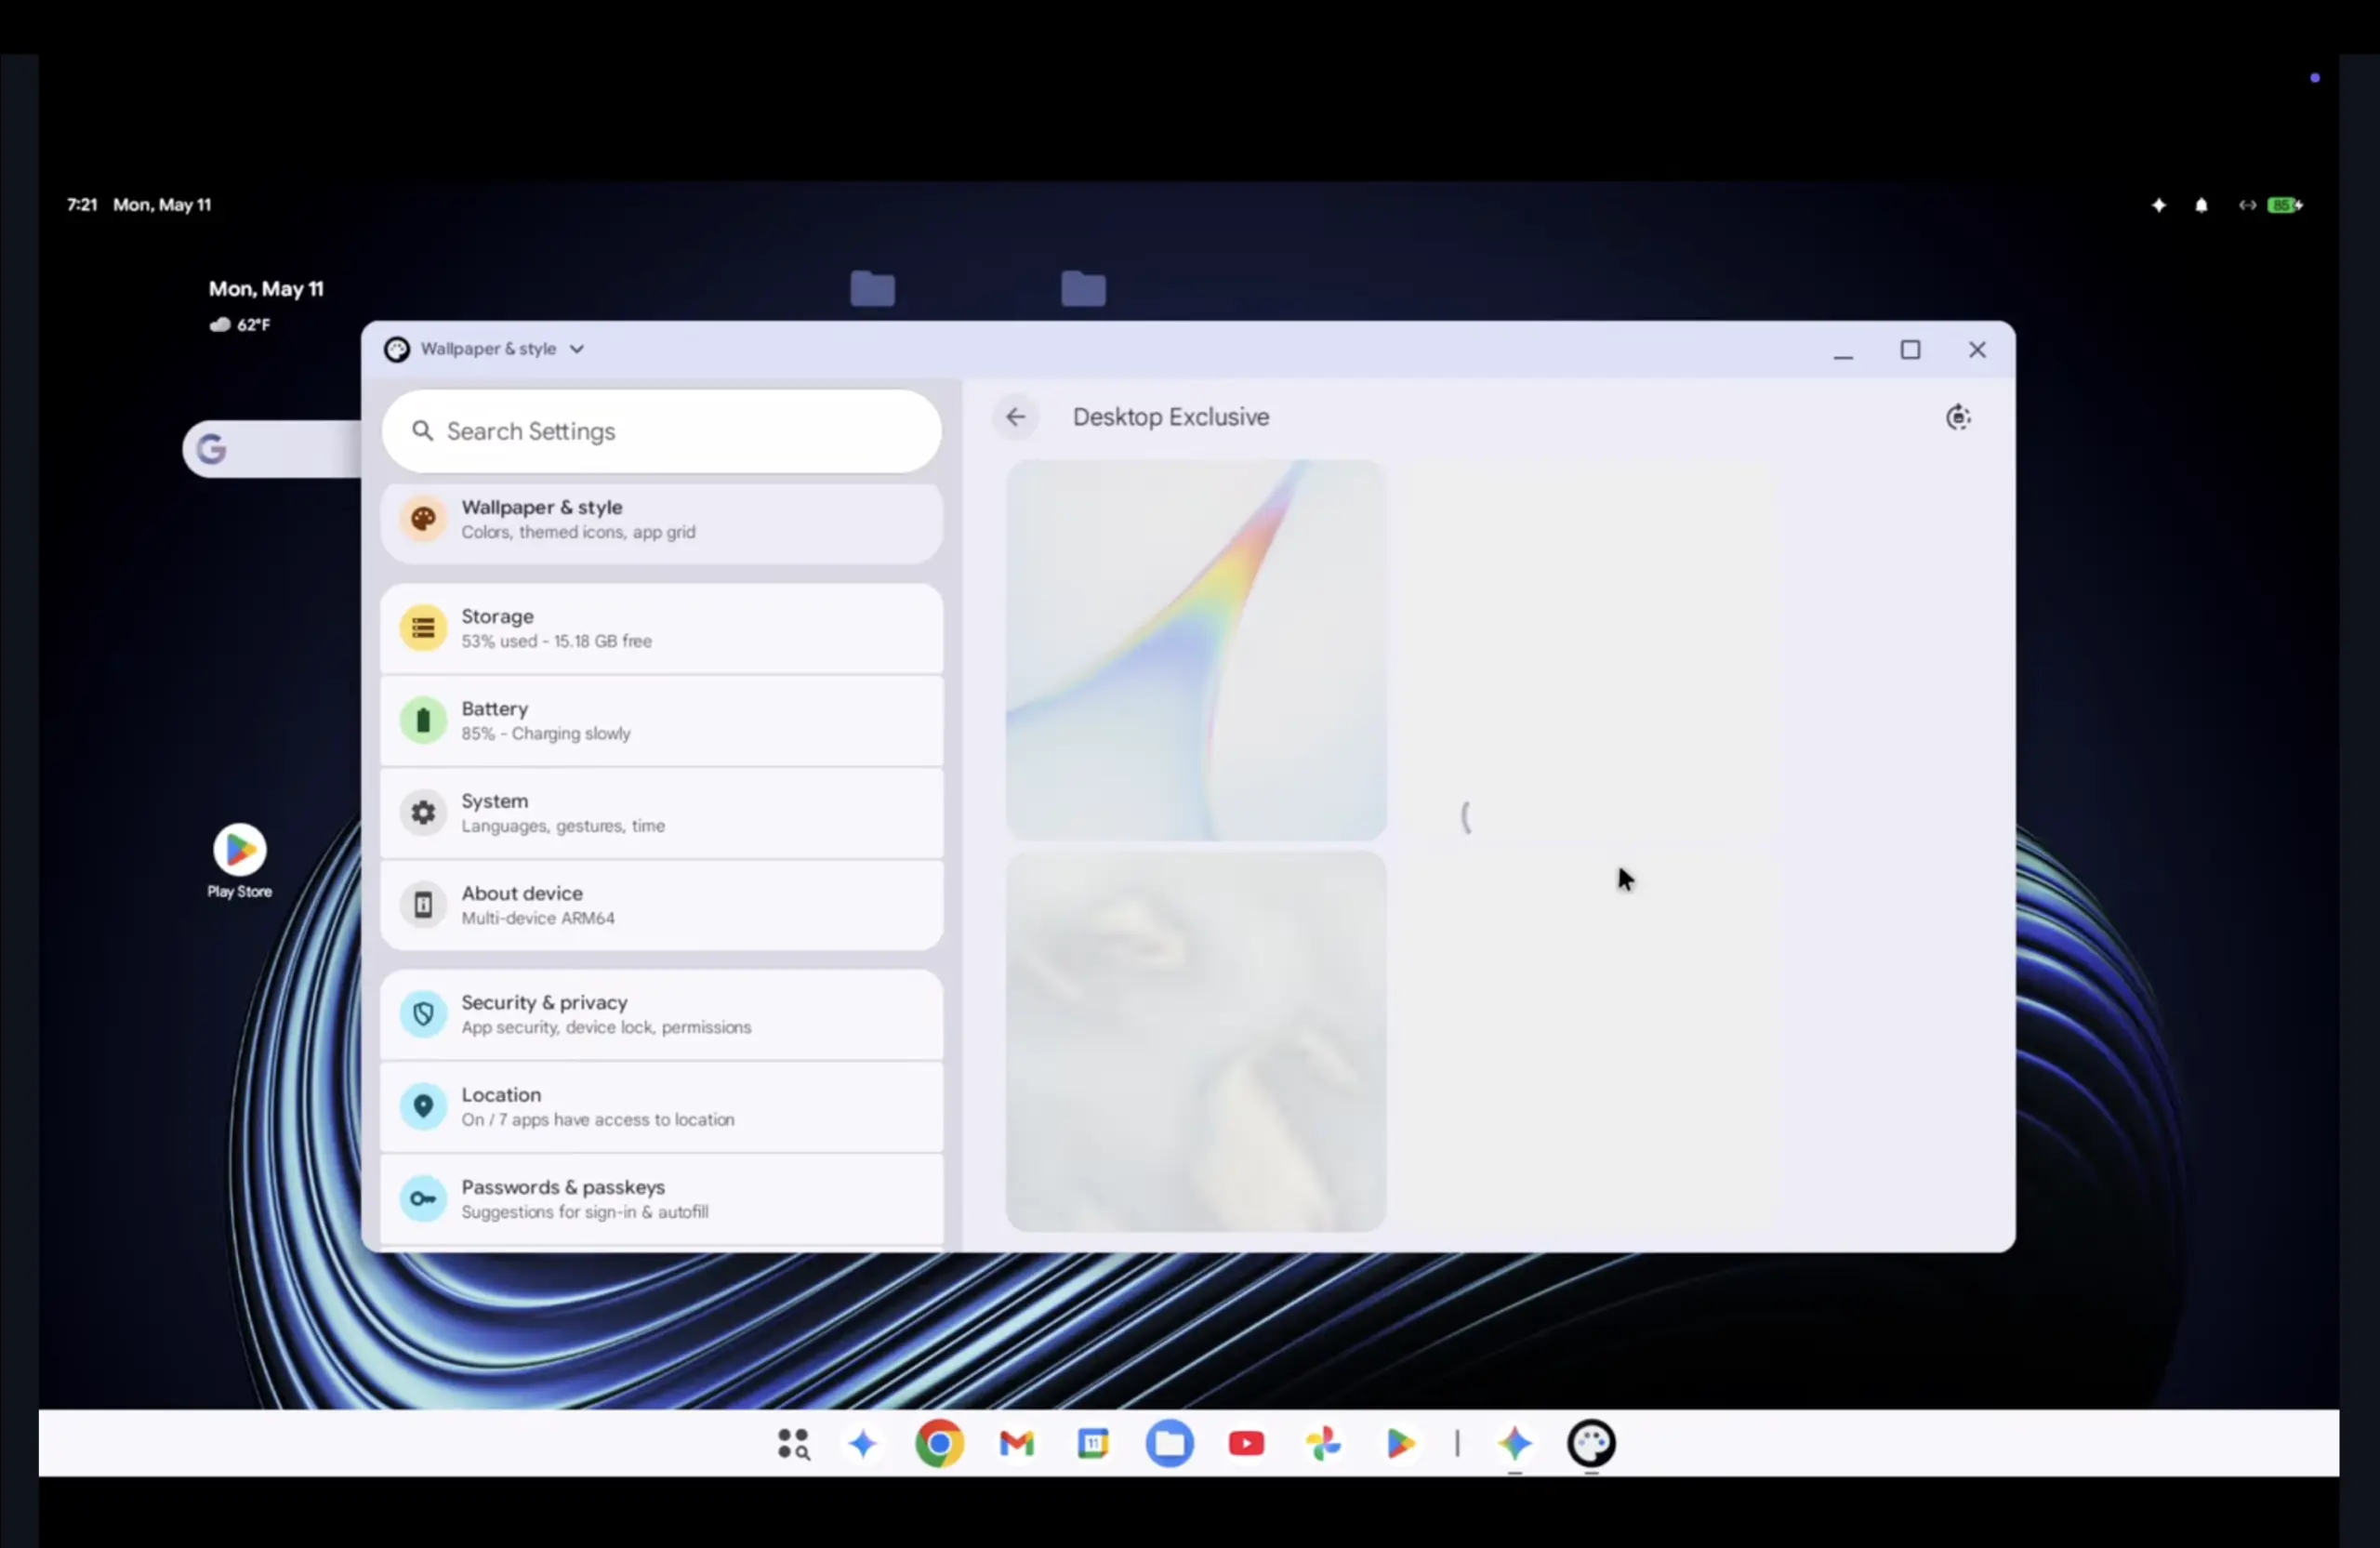Open the second desktop folder
The image size is (2380, 1548).
tap(1083, 288)
